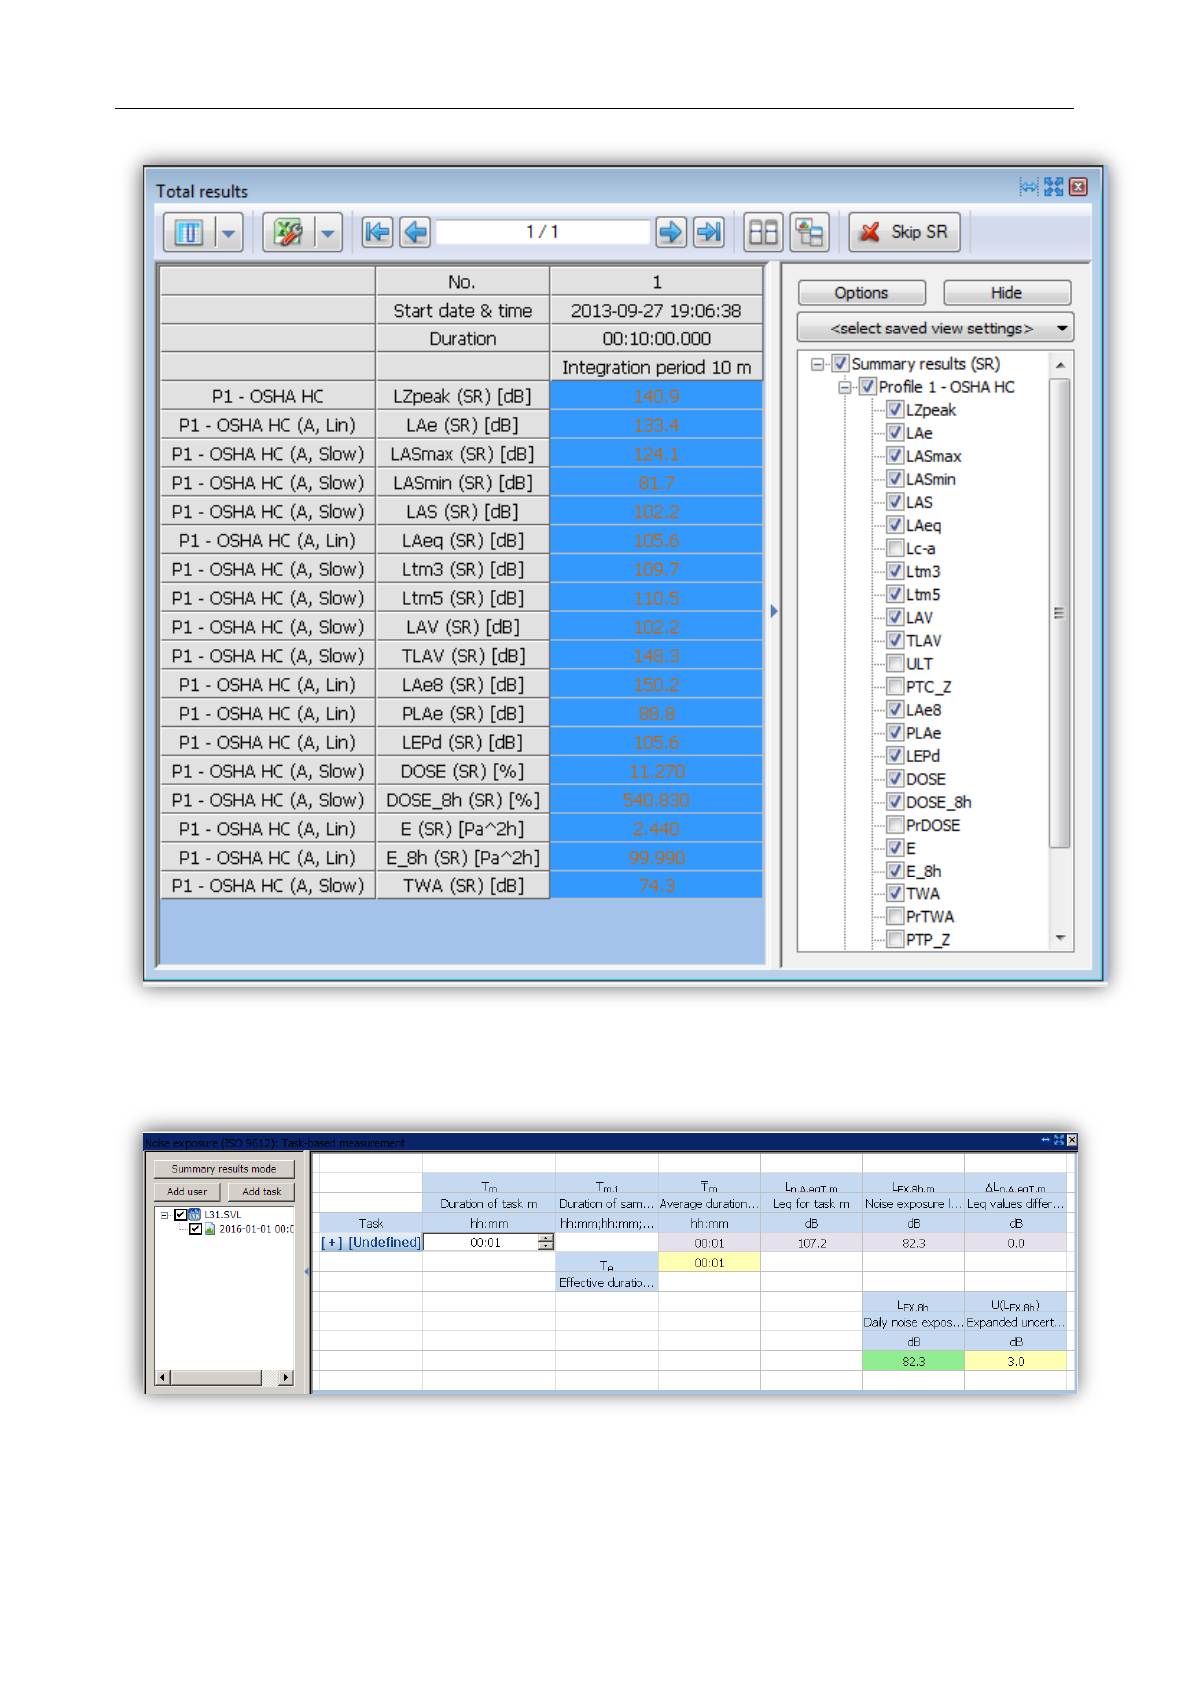The image size is (1190, 1684).
Task: Jump to last record arrow icon
Action: (x=709, y=232)
